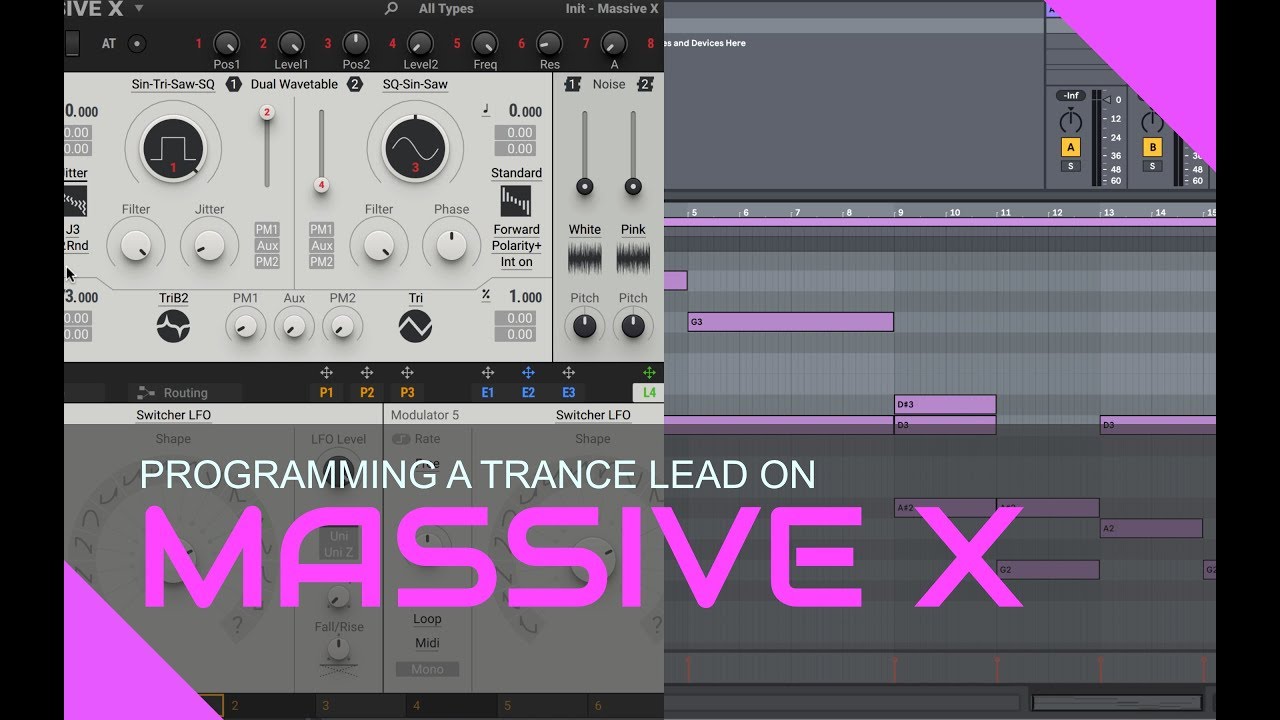Grab the green drag handle above L4
Screen dimensions: 1280x720
tap(649, 373)
